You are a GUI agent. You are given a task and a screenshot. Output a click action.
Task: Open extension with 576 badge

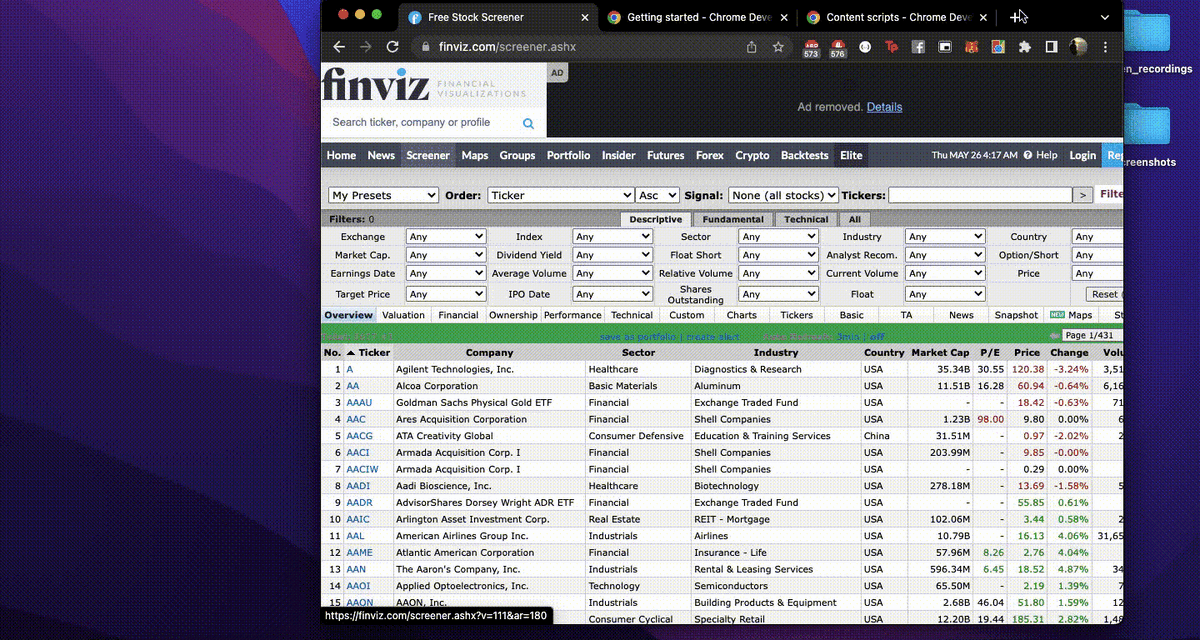838,48
